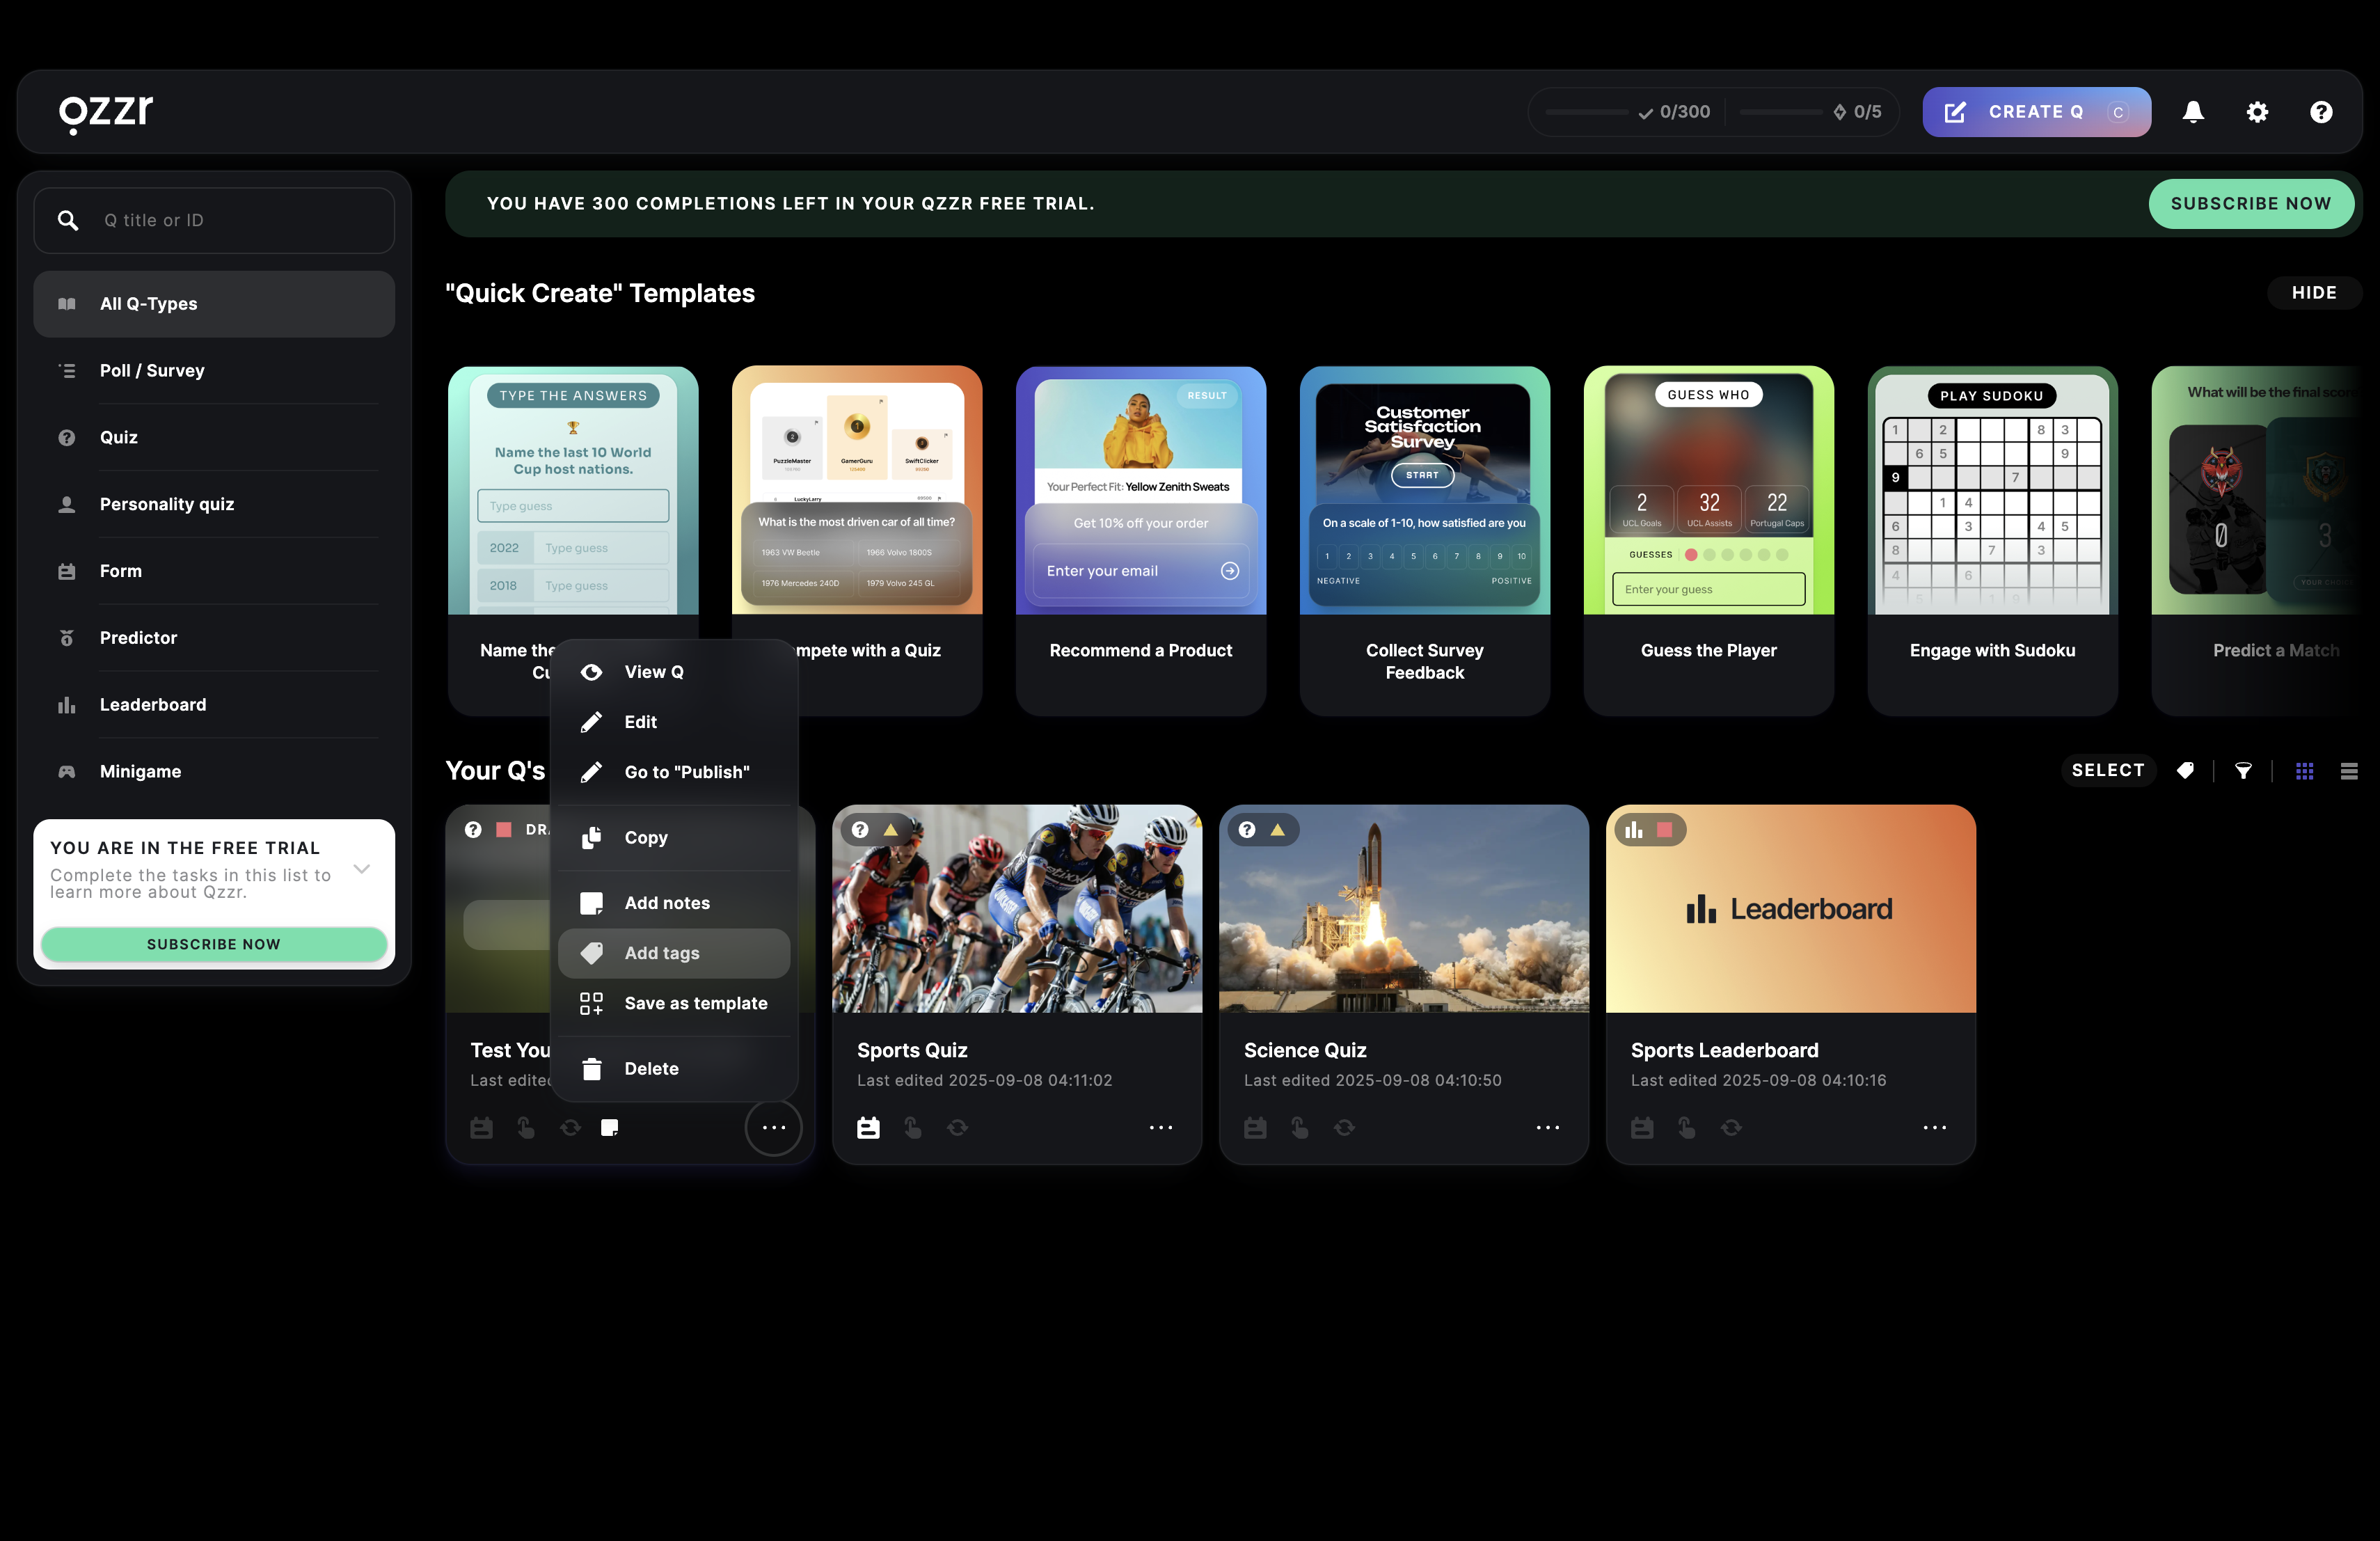Switch to list view

coord(2349,770)
